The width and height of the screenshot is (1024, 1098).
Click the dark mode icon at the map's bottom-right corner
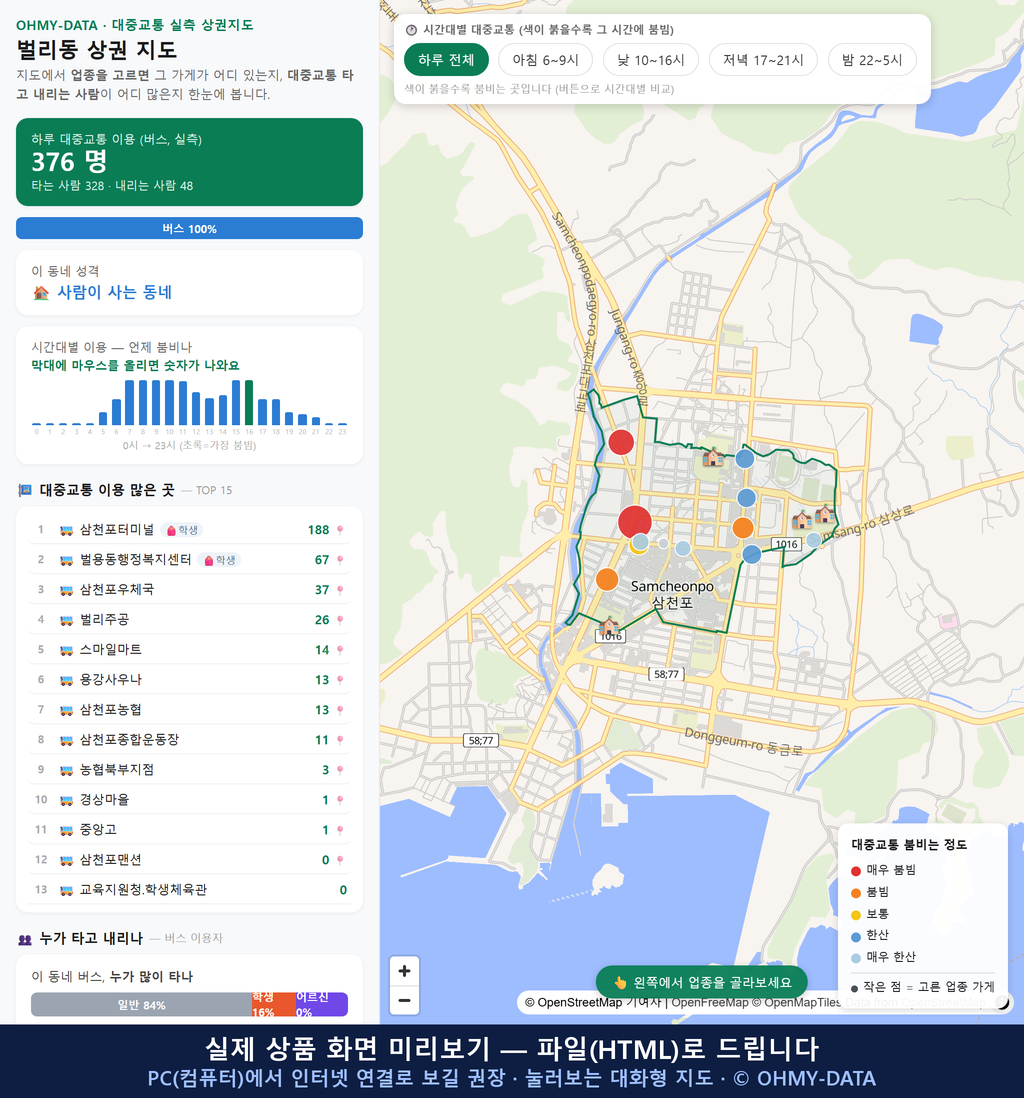click(1002, 1003)
